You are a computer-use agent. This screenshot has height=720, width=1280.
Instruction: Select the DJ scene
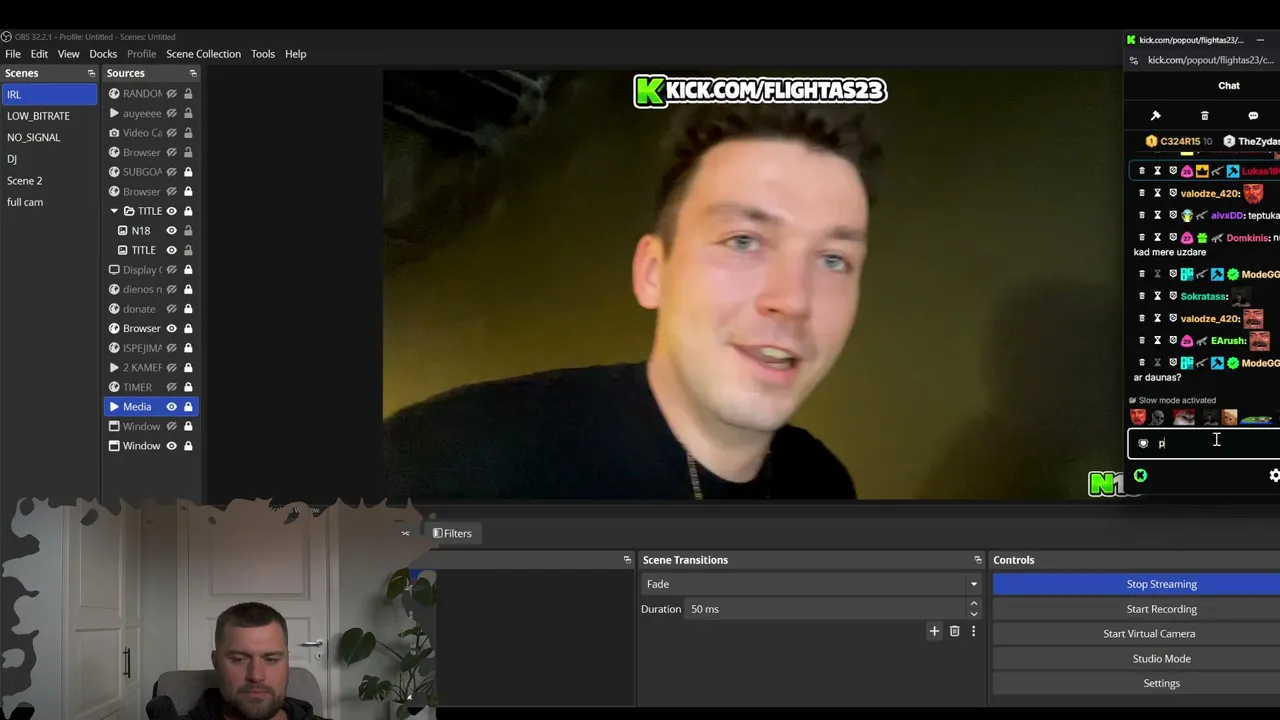click(49, 159)
